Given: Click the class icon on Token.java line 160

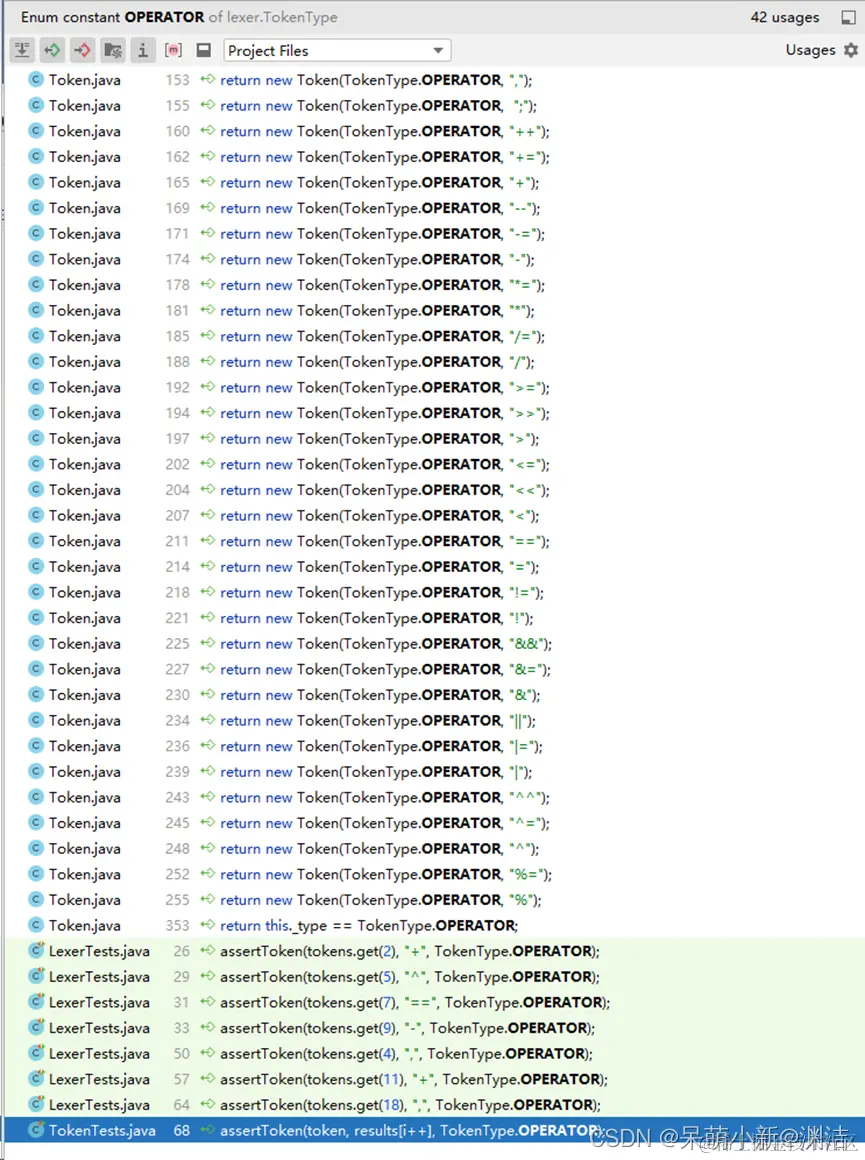Looking at the screenshot, I should tap(36, 130).
